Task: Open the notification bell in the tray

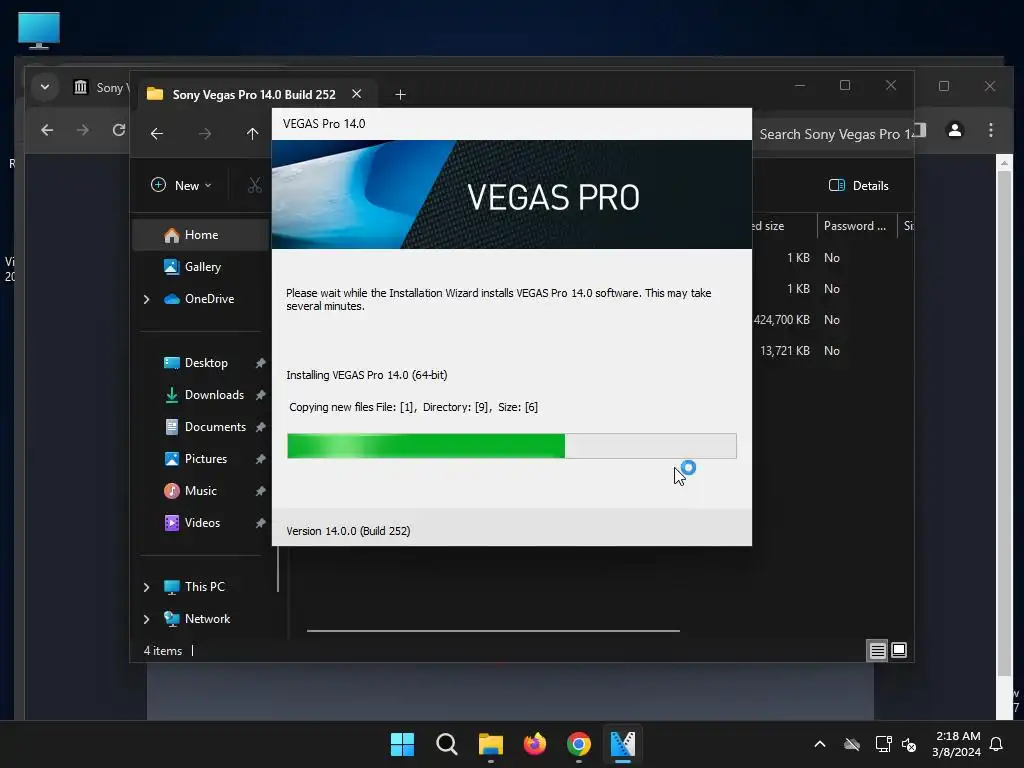Action: 997,744
